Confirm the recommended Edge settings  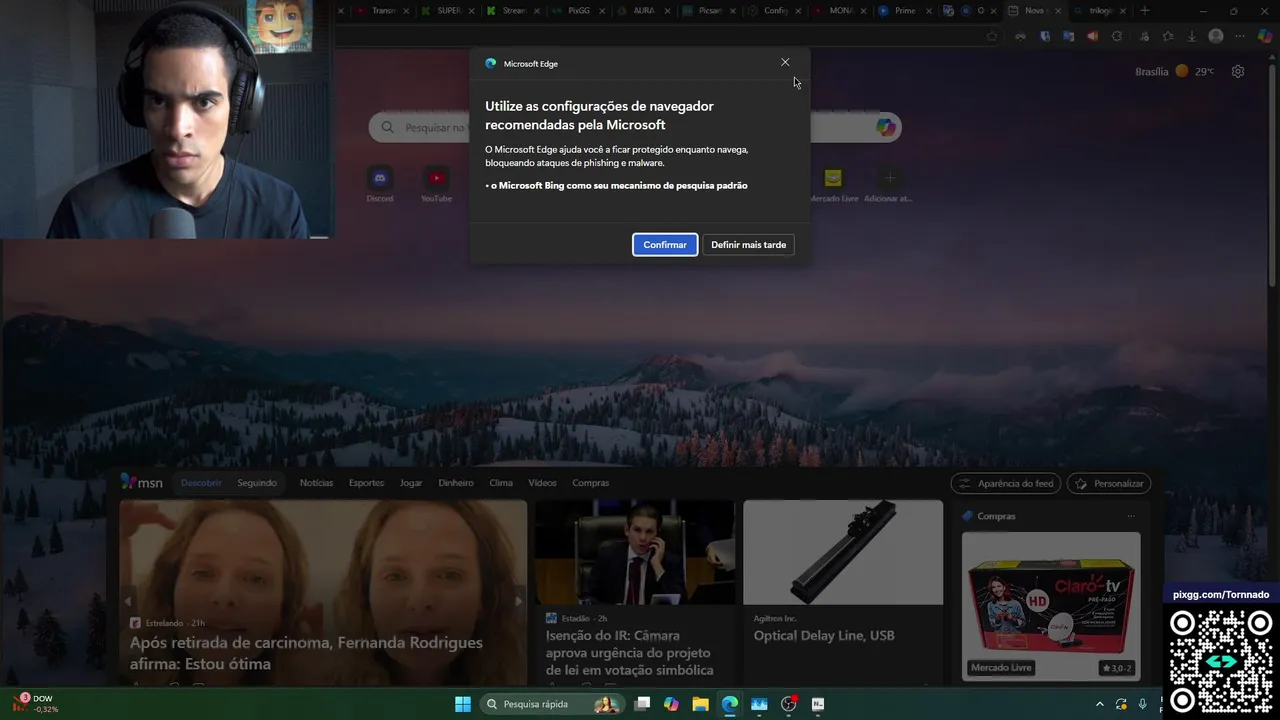tap(665, 245)
